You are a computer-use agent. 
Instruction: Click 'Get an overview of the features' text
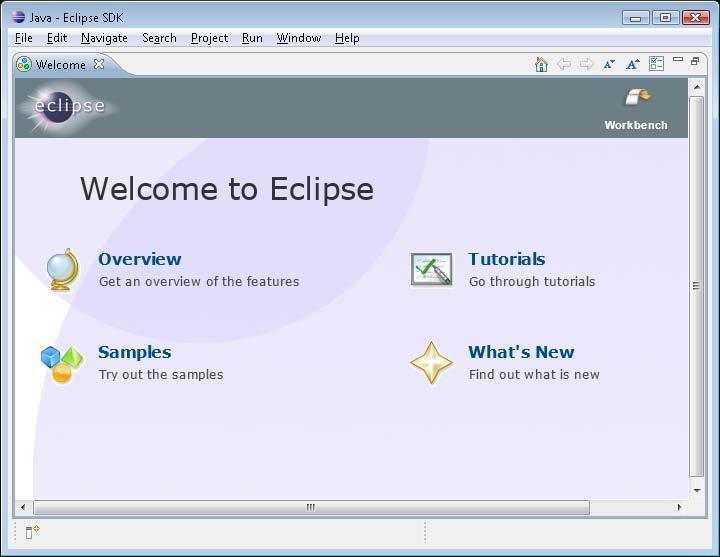tap(199, 281)
